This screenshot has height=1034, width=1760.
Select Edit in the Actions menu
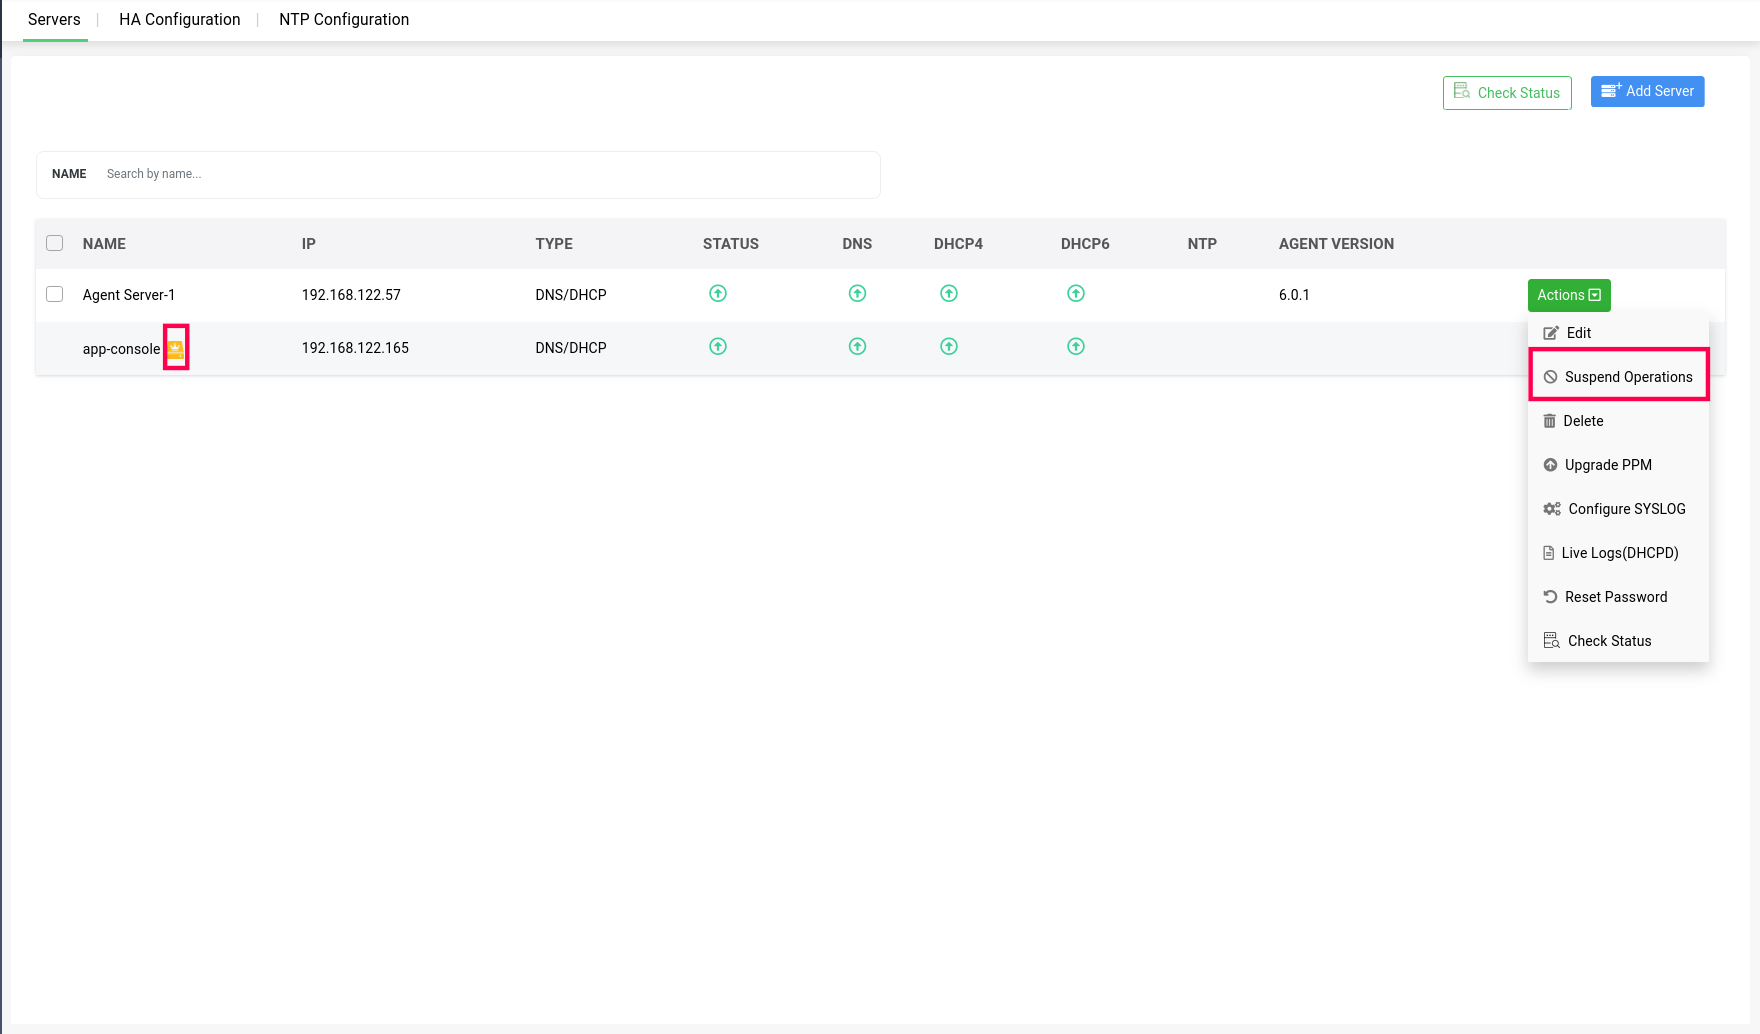pyautogui.click(x=1578, y=333)
